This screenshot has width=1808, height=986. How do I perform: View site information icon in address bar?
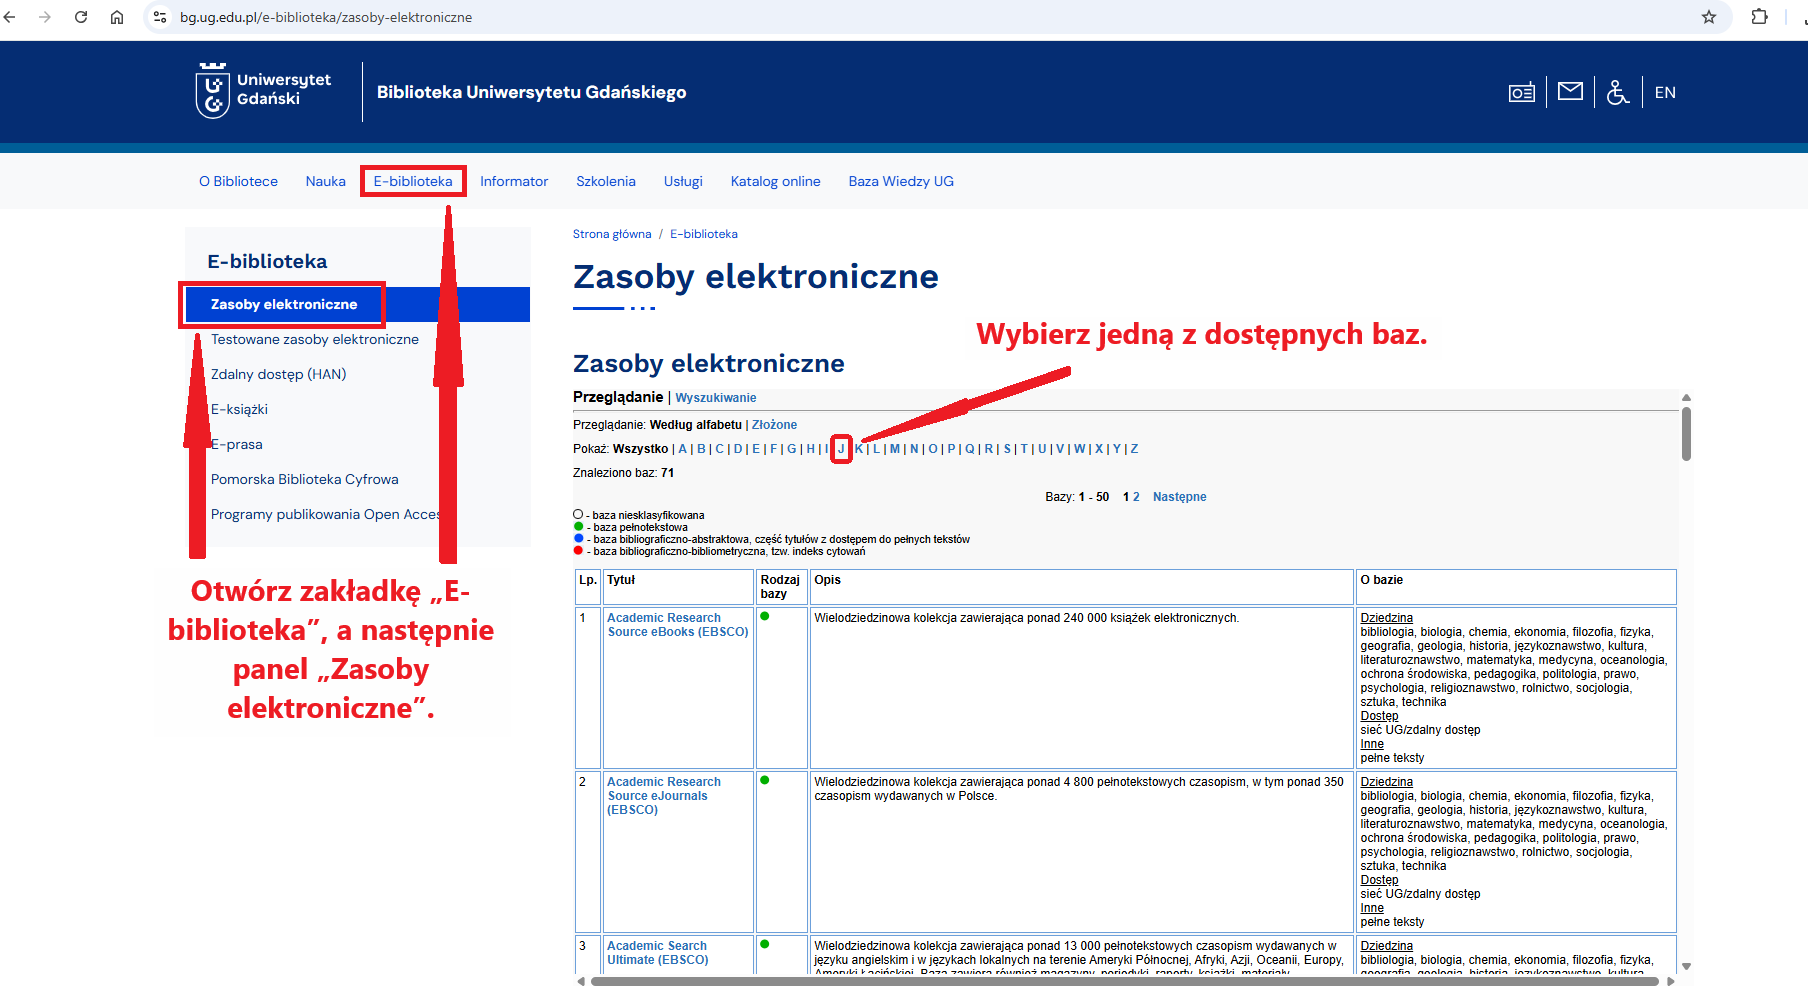click(160, 17)
